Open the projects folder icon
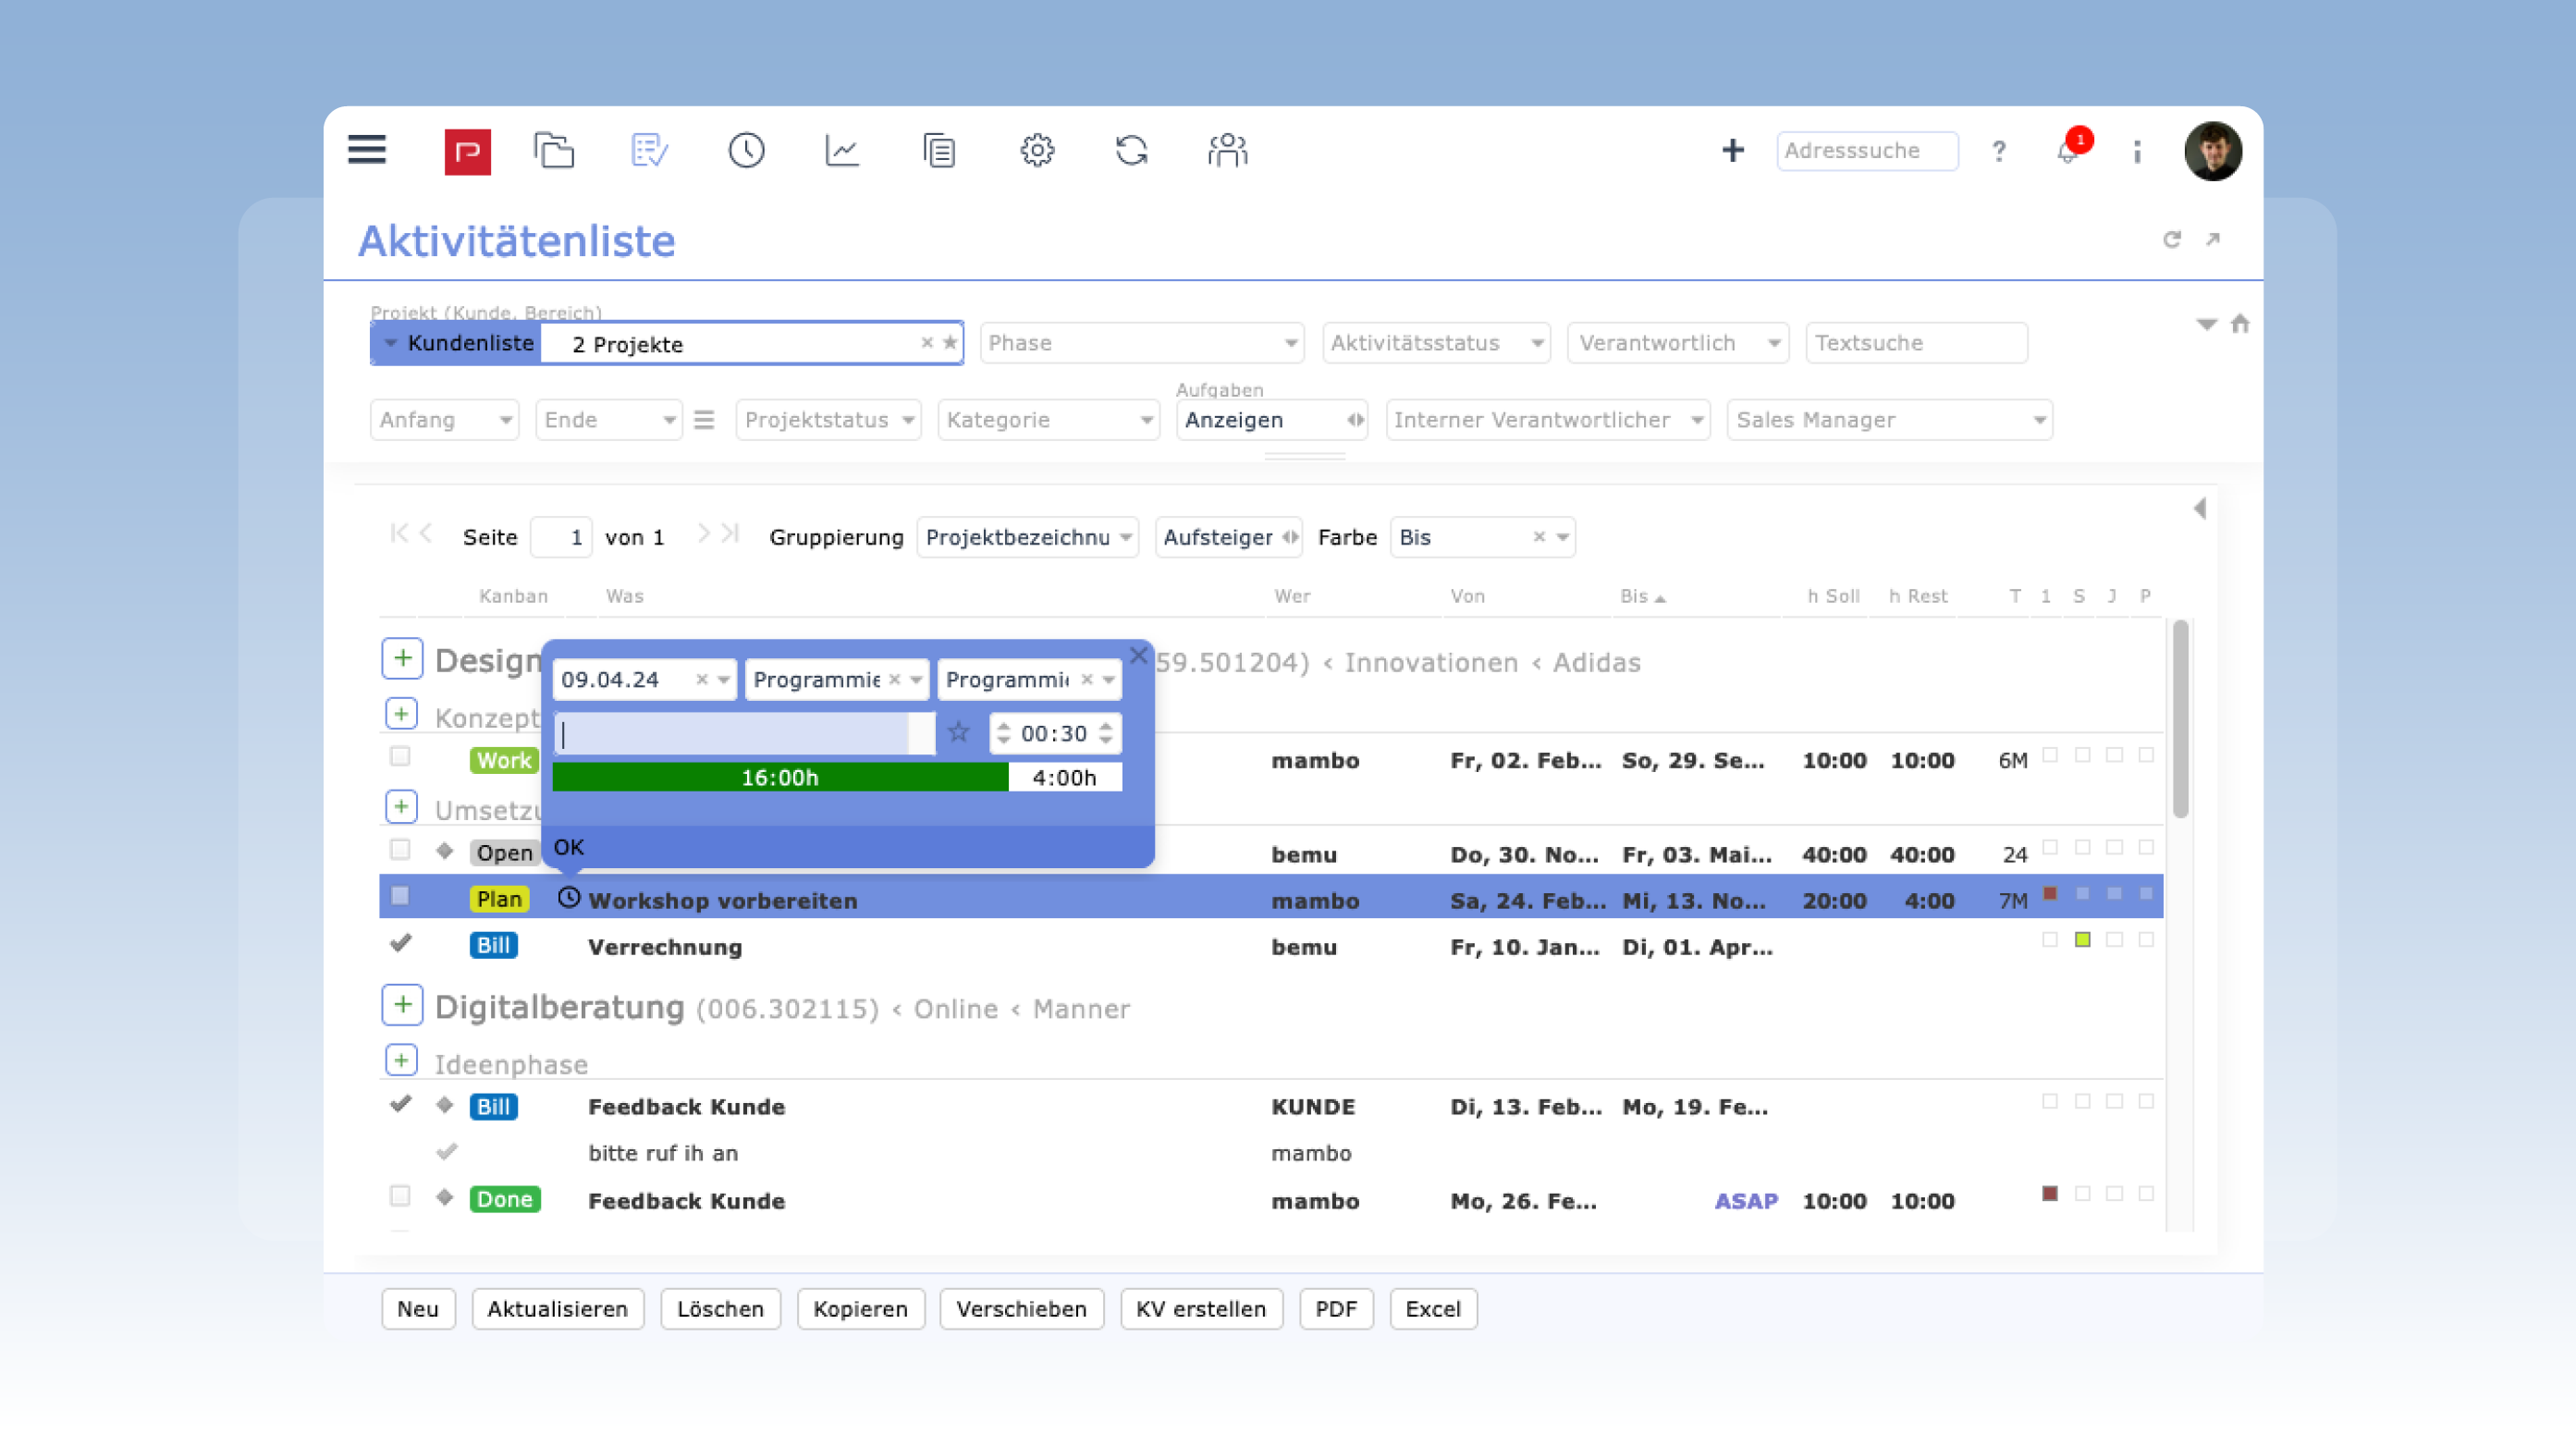Image resolution: width=2576 pixels, height=1447 pixels. point(553,151)
